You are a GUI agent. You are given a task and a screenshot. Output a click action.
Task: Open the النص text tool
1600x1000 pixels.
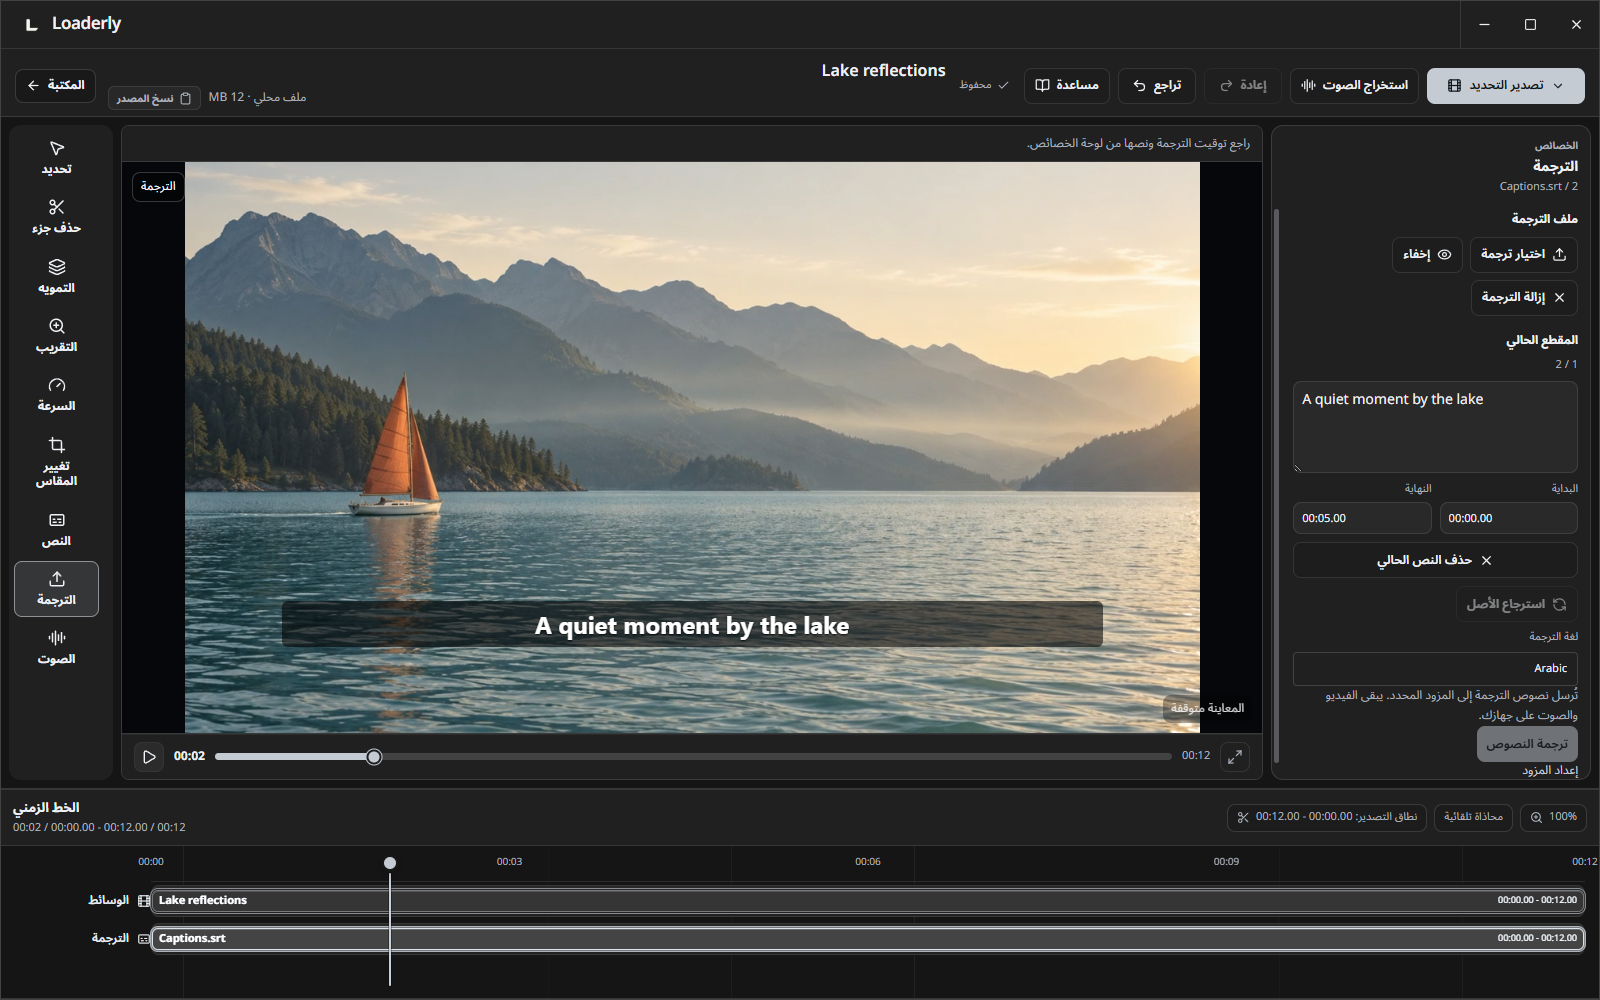click(56, 530)
